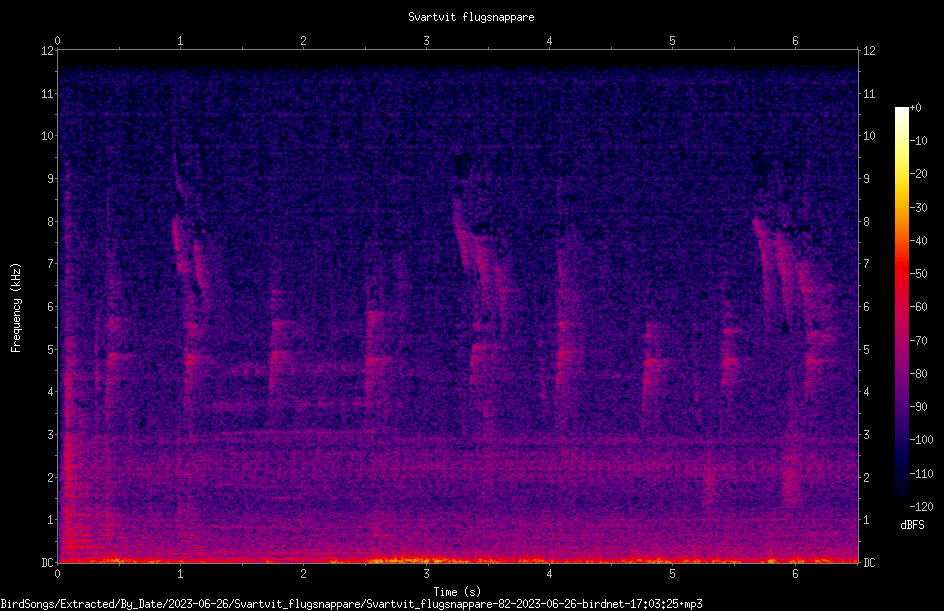Click the "-90" color scale label

(x=919, y=407)
